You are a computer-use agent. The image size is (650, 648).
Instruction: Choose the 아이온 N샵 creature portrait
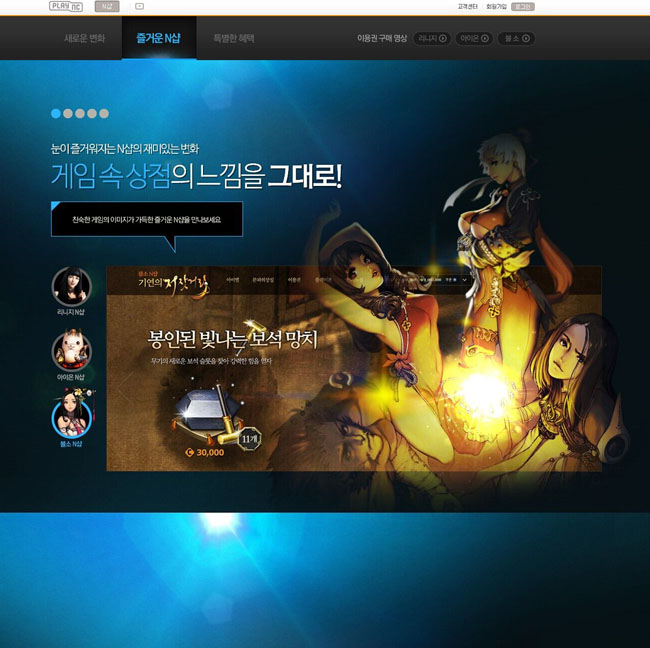click(x=71, y=351)
